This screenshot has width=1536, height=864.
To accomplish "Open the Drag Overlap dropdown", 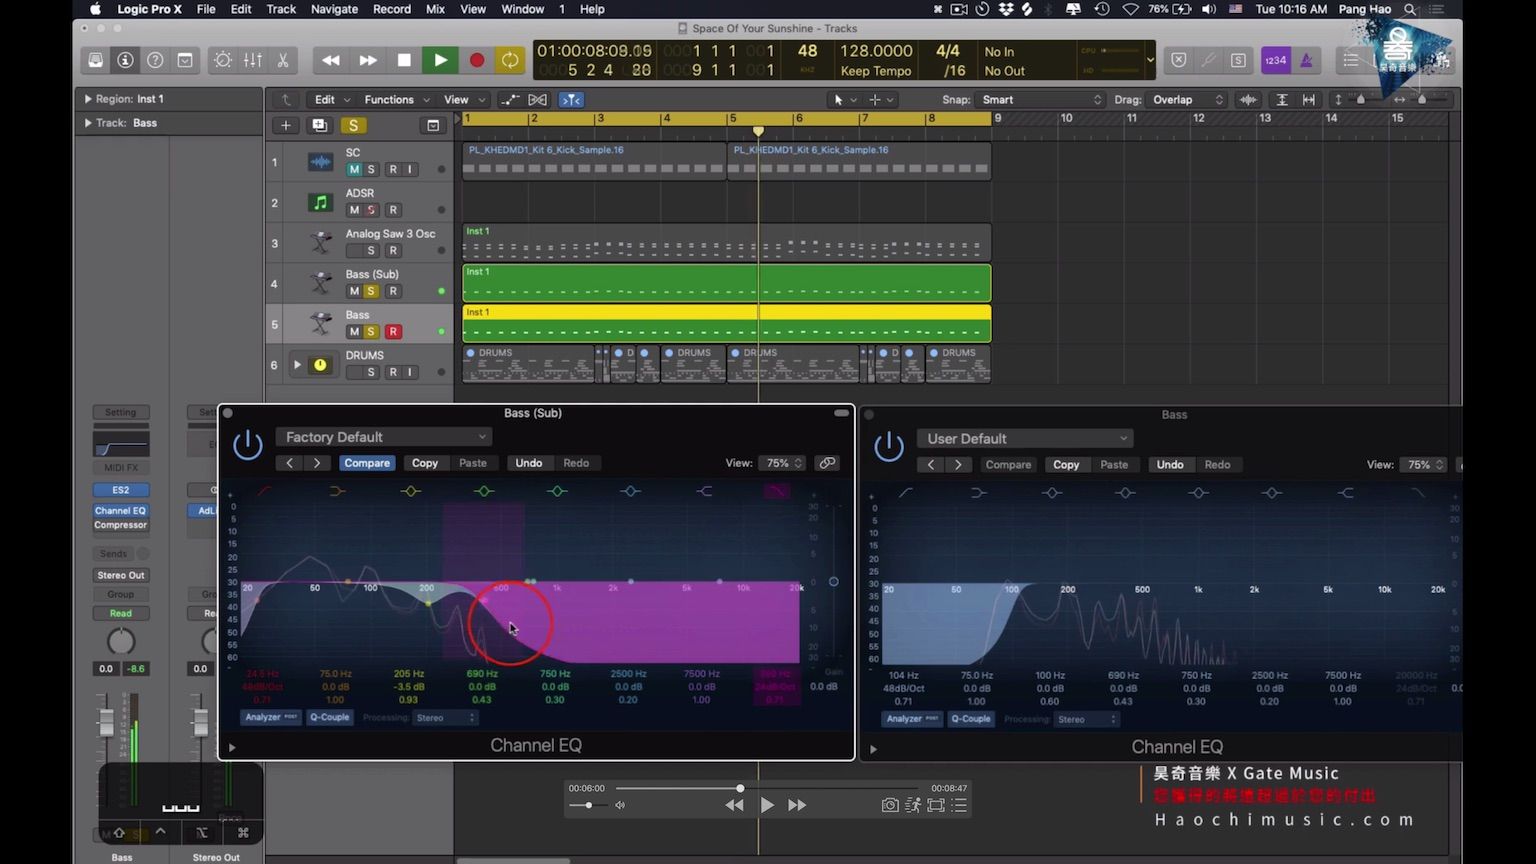I will point(1187,99).
